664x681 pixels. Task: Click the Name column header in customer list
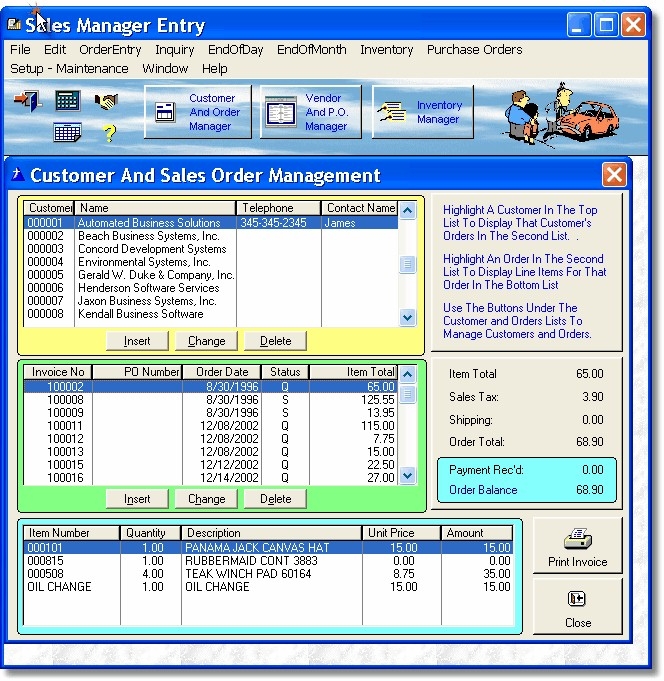pos(155,208)
